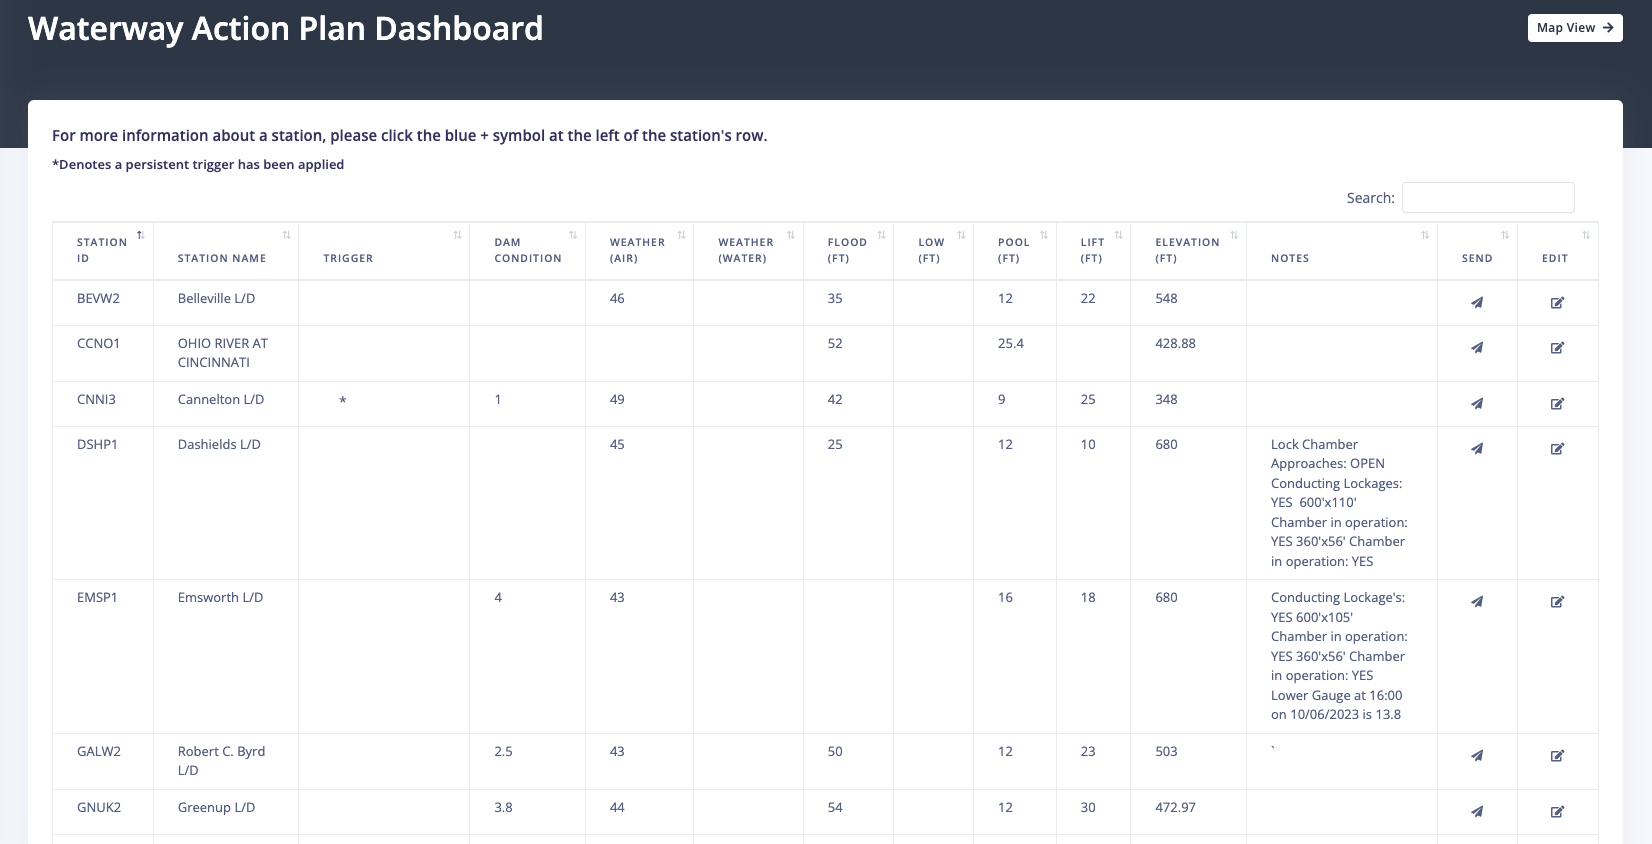
Task: Sort by Elevation (FT) column header
Action: (x=1187, y=250)
